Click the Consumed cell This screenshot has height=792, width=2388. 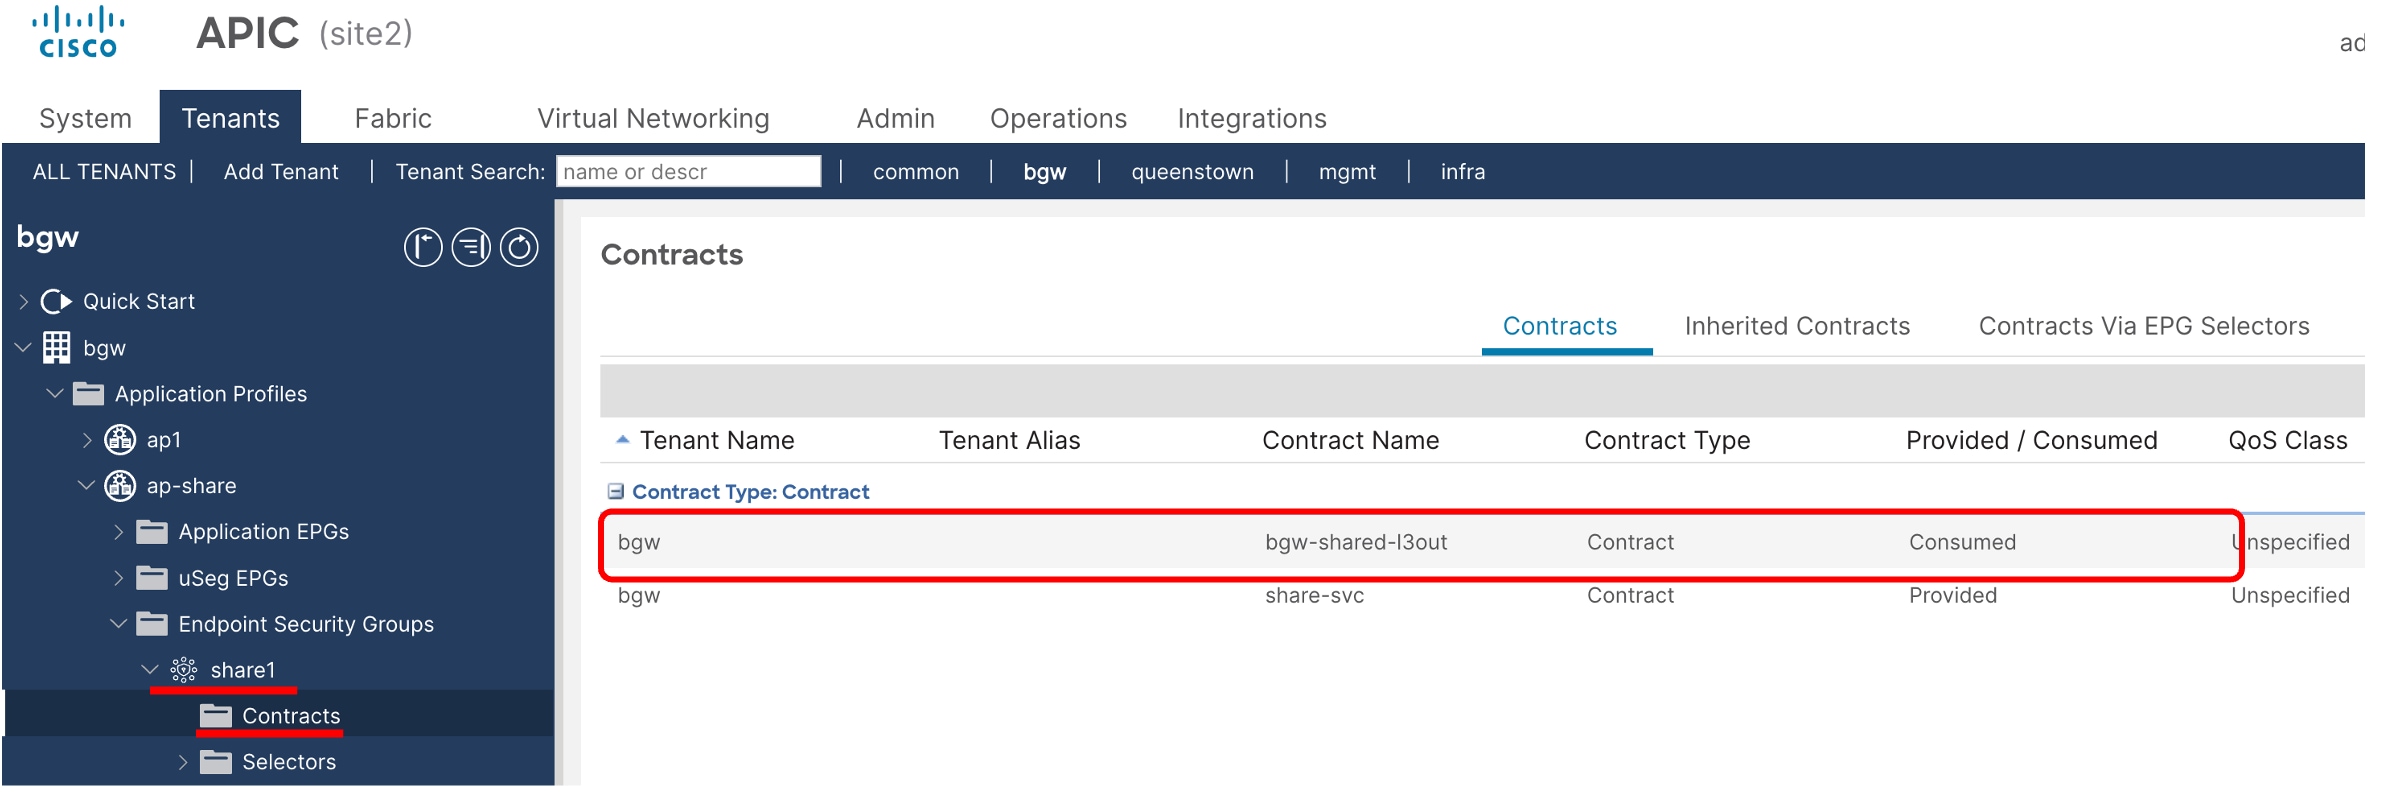point(1962,542)
